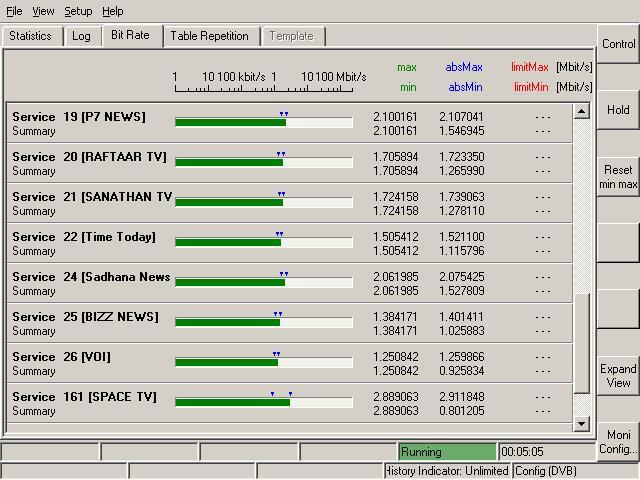Screen dimensions: 640x480
Task: Select the Table Repetition tab
Action: [209, 36]
